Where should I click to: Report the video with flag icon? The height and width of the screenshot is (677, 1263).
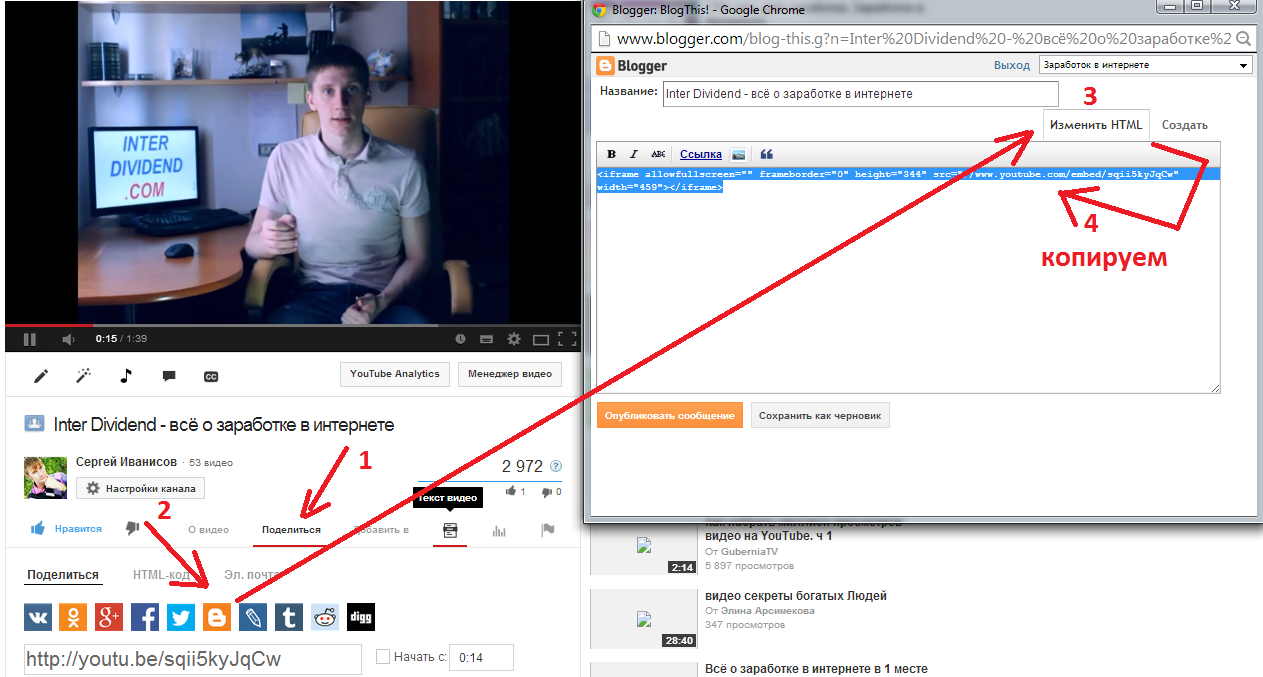[547, 530]
